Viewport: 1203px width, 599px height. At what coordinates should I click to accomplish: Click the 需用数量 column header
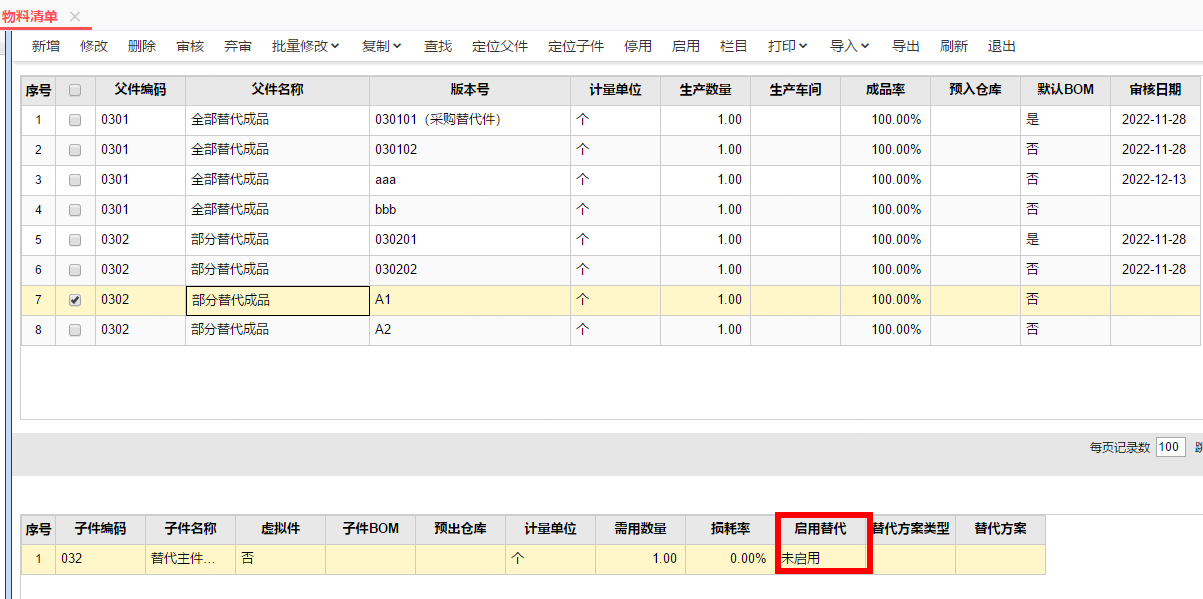640,529
